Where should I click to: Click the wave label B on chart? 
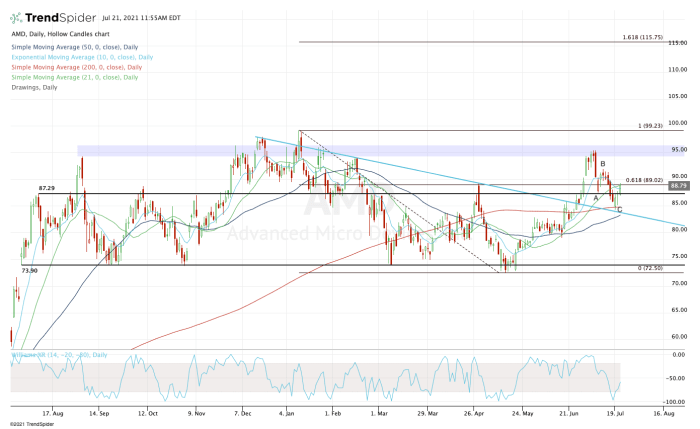tap(603, 164)
